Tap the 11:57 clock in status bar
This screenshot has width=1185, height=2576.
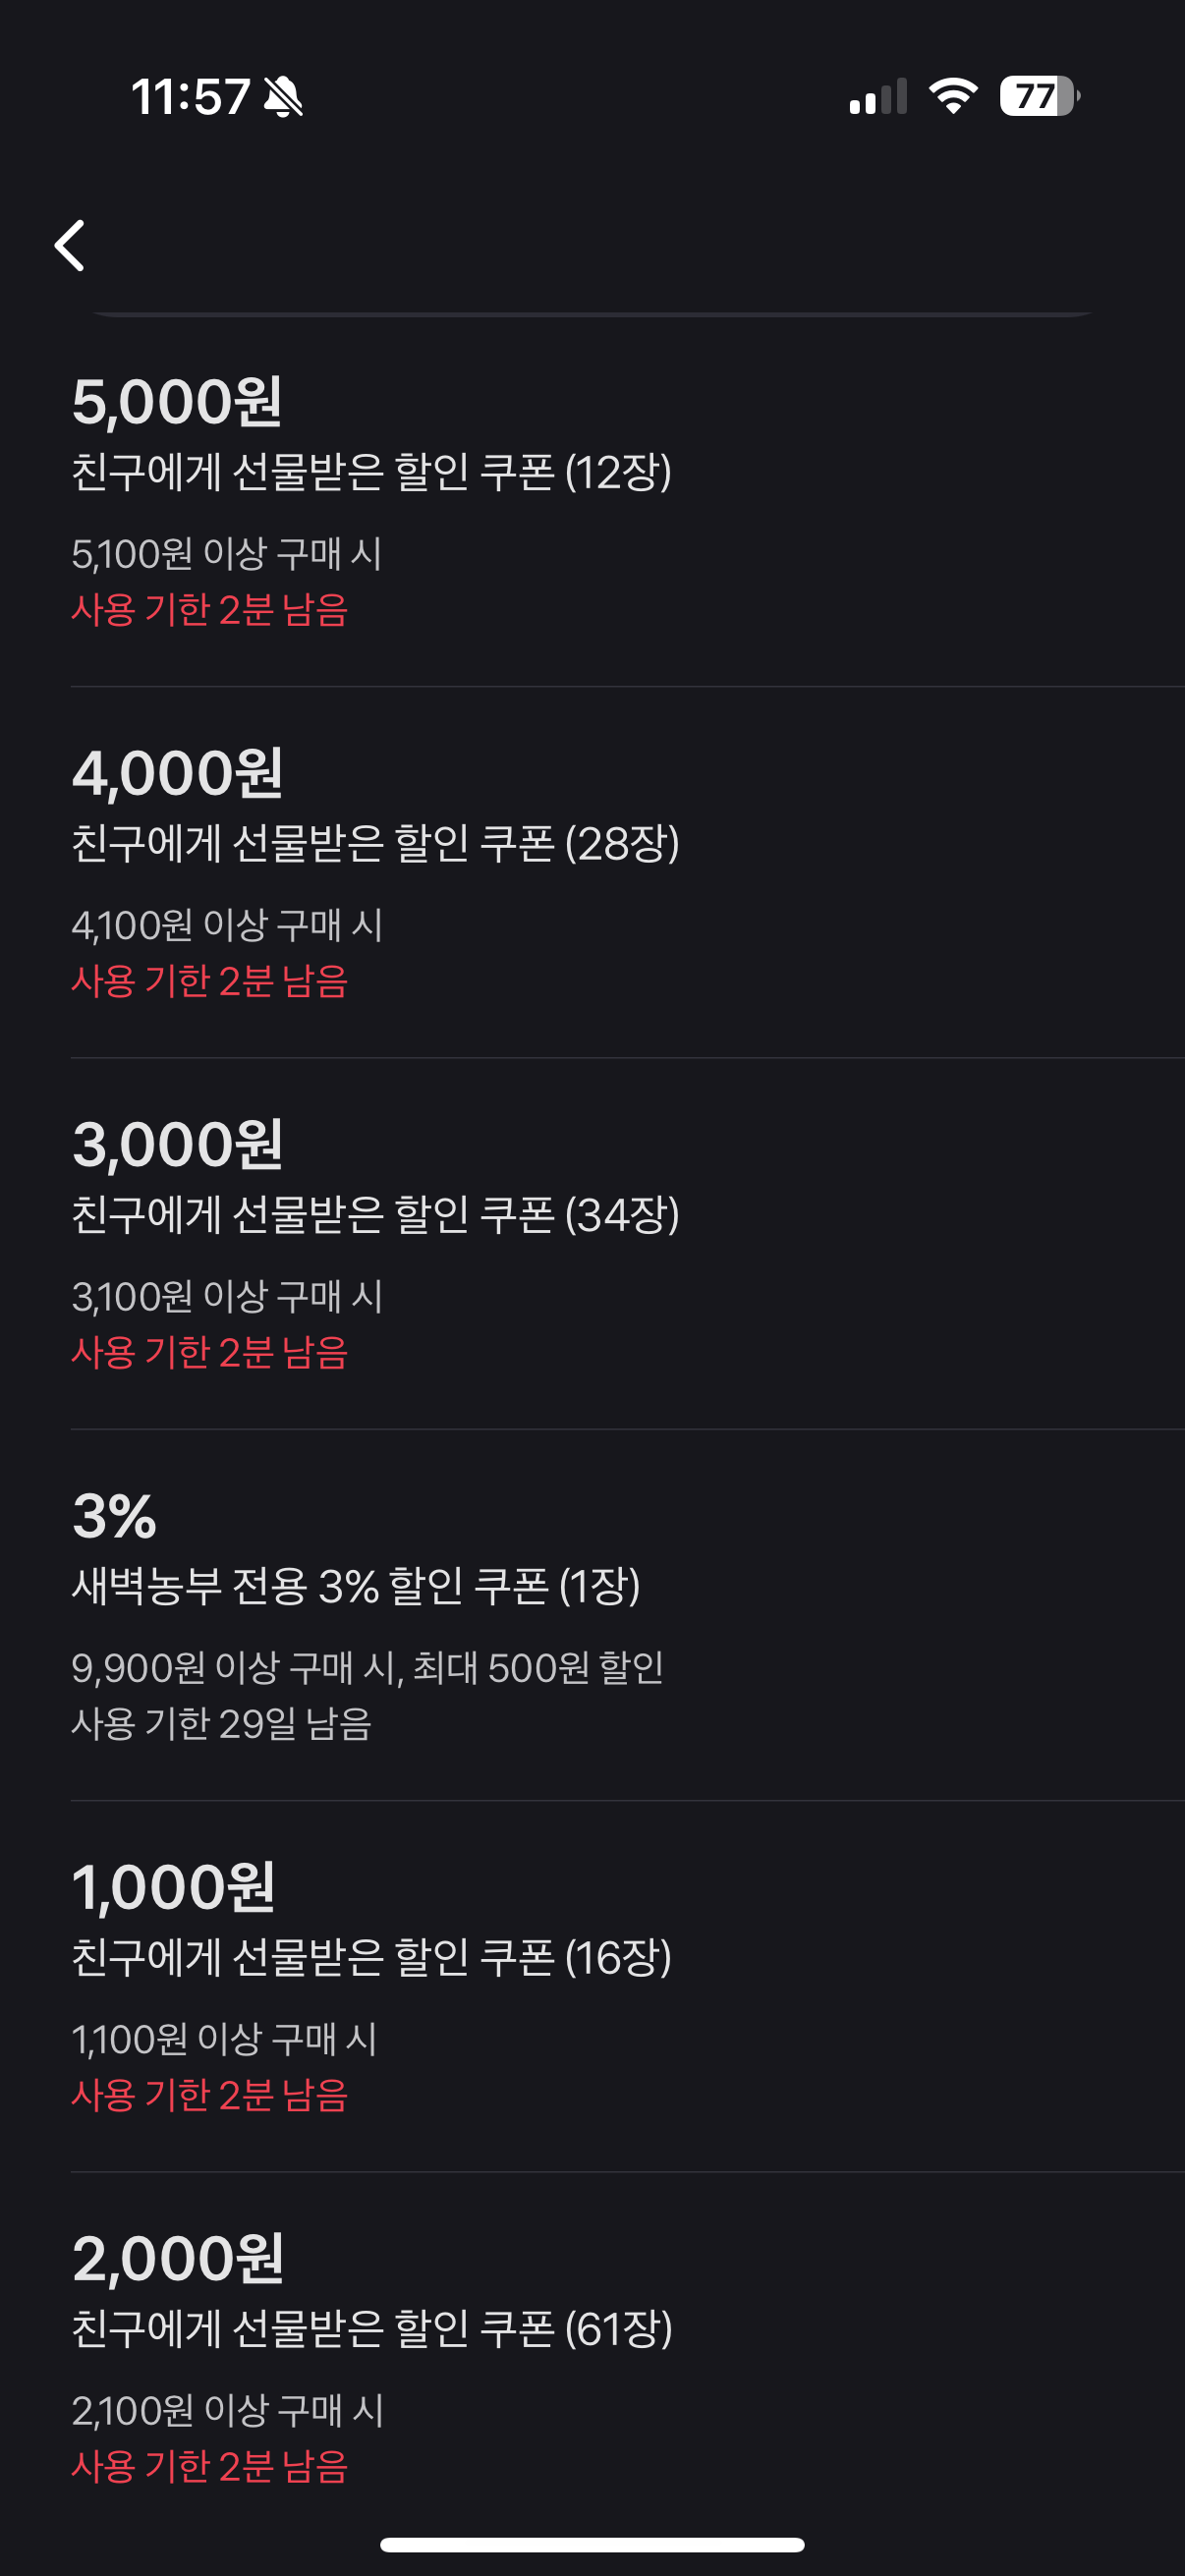pos(190,97)
